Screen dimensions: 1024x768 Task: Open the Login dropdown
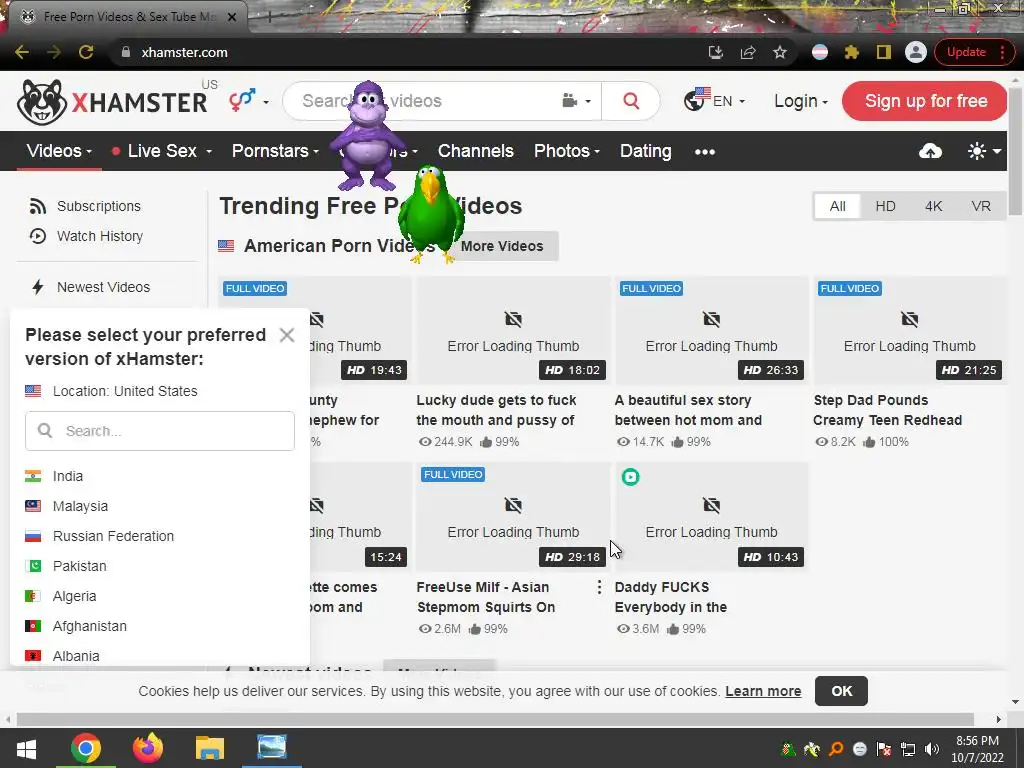[801, 101]
